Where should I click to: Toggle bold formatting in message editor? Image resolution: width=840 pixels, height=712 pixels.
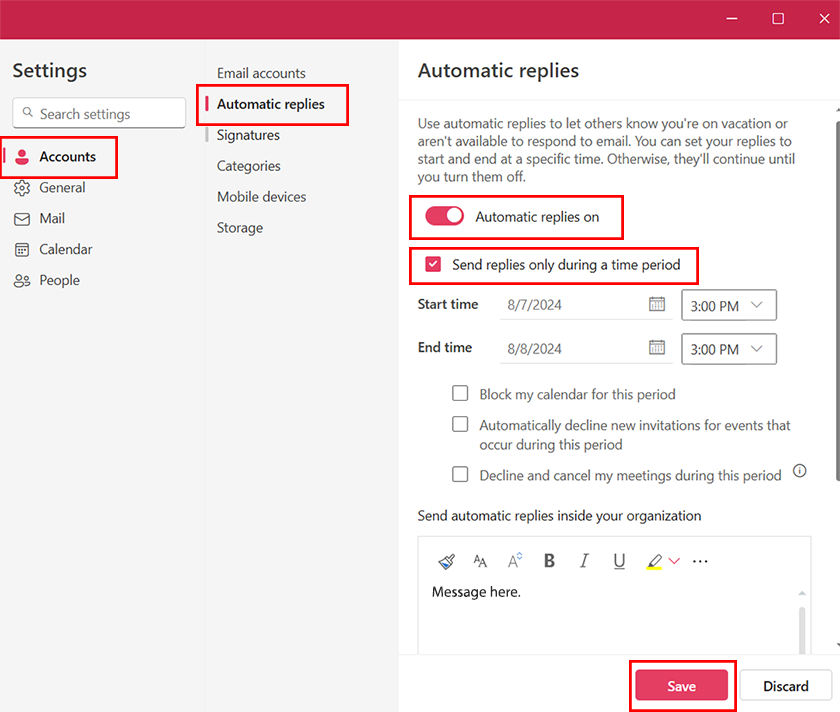pyautogui.click(x=549, y=560)
